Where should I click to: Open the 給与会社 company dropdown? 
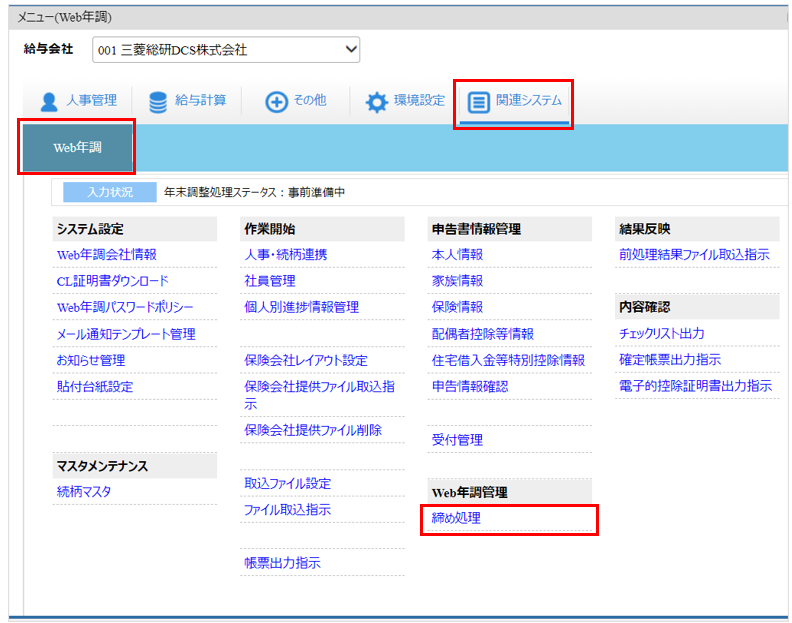pyautogui.click(x=226, y=50)
